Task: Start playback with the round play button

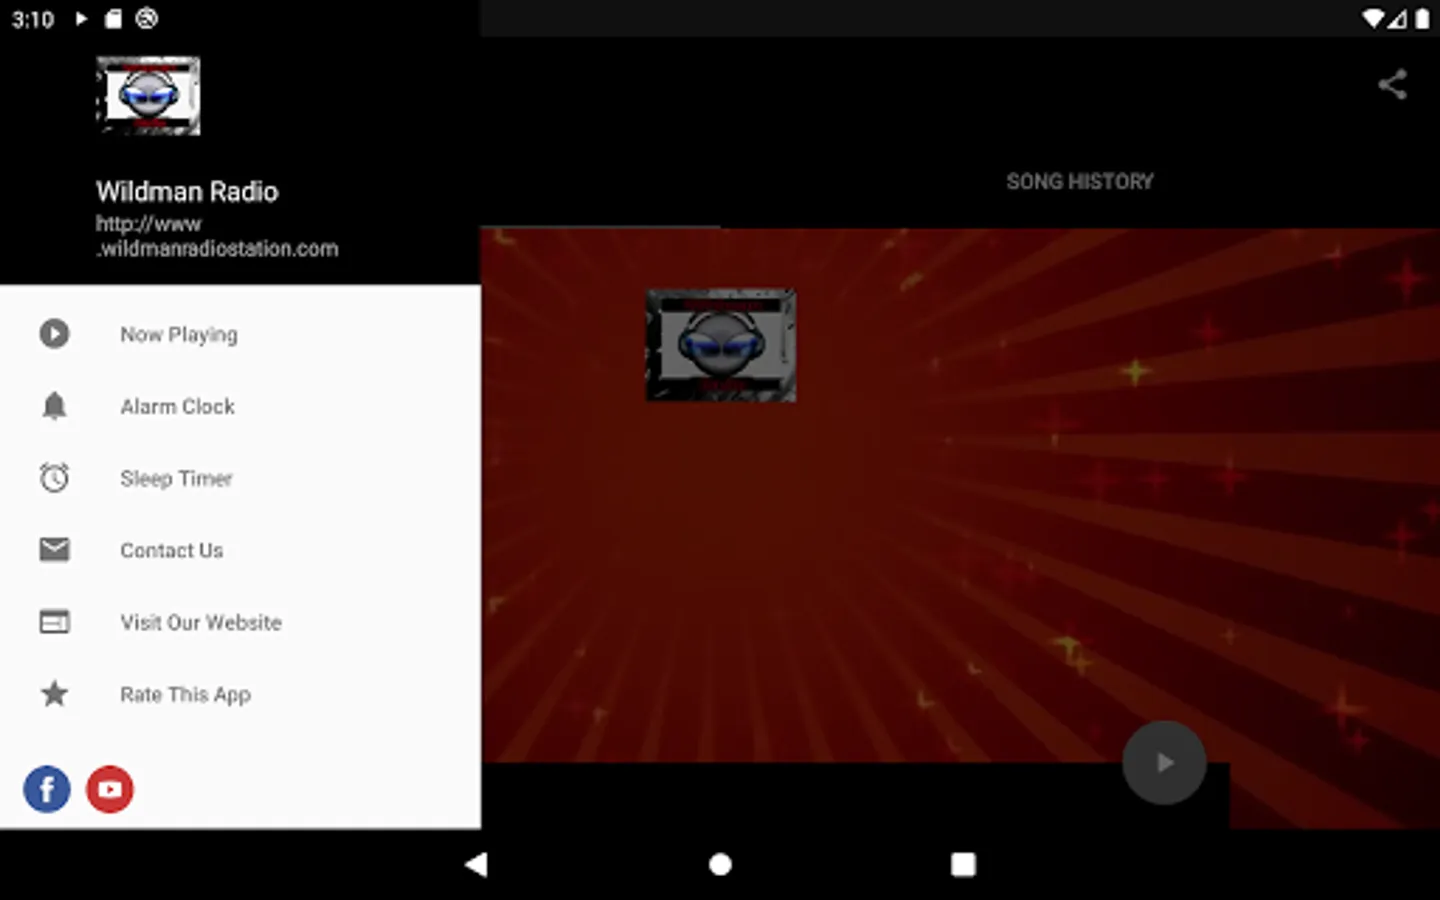Action: click(x=1164, y=763)
